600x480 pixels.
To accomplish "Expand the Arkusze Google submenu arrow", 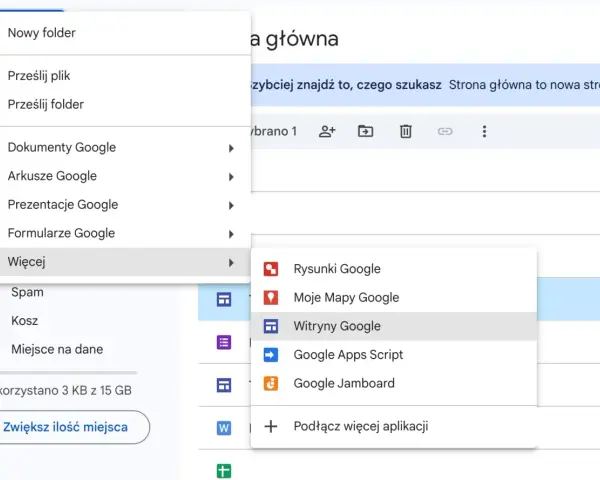I will (x=231, y=177).
